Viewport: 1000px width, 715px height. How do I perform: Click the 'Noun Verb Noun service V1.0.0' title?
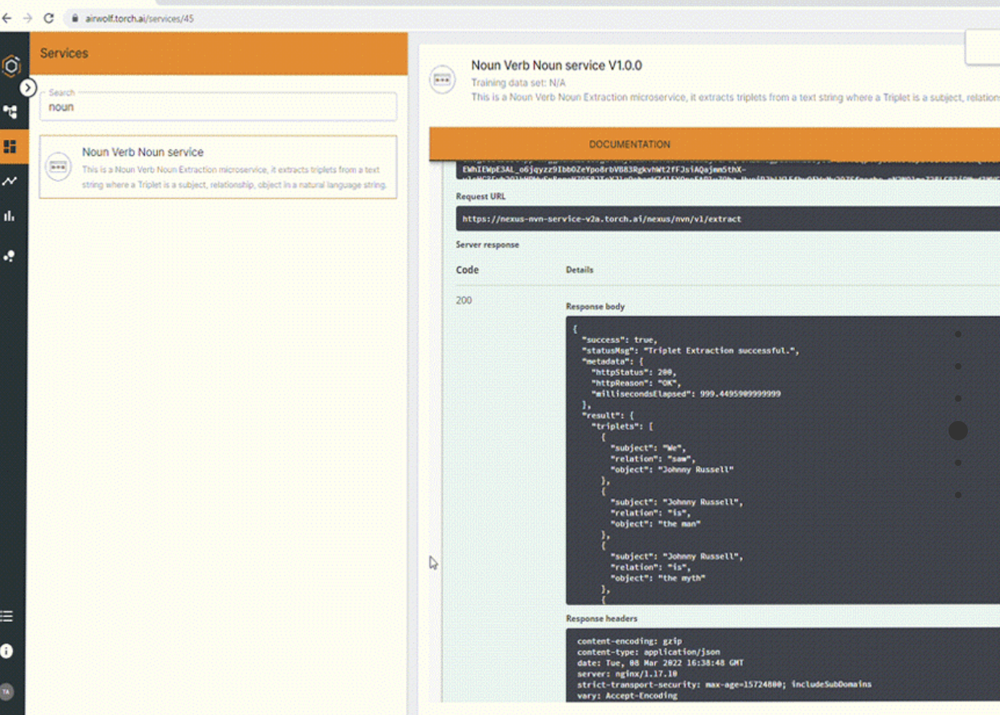tap(556, 65)
